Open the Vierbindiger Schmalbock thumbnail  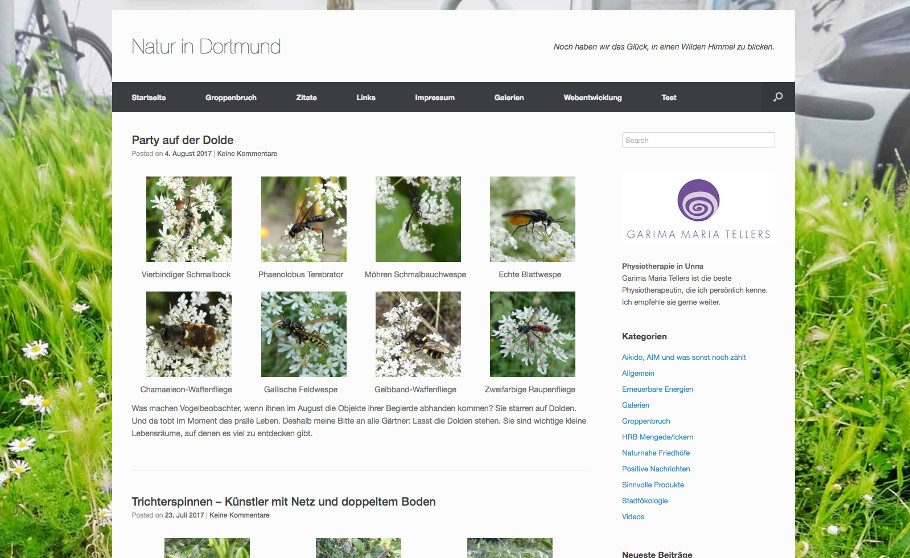pyautogui.click(x=189, y=219)
